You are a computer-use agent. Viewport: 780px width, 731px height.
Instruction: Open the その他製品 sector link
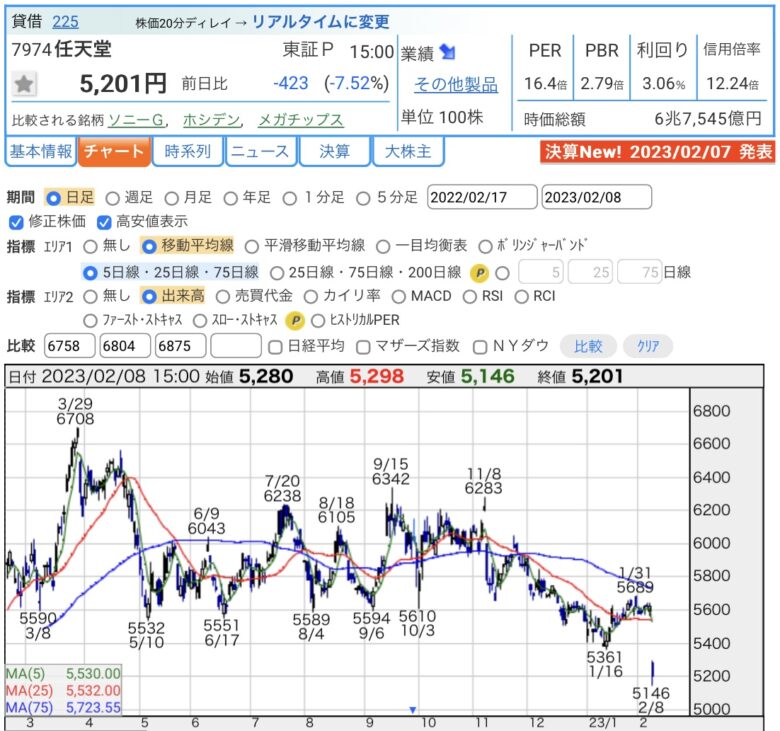click(456, 85)
